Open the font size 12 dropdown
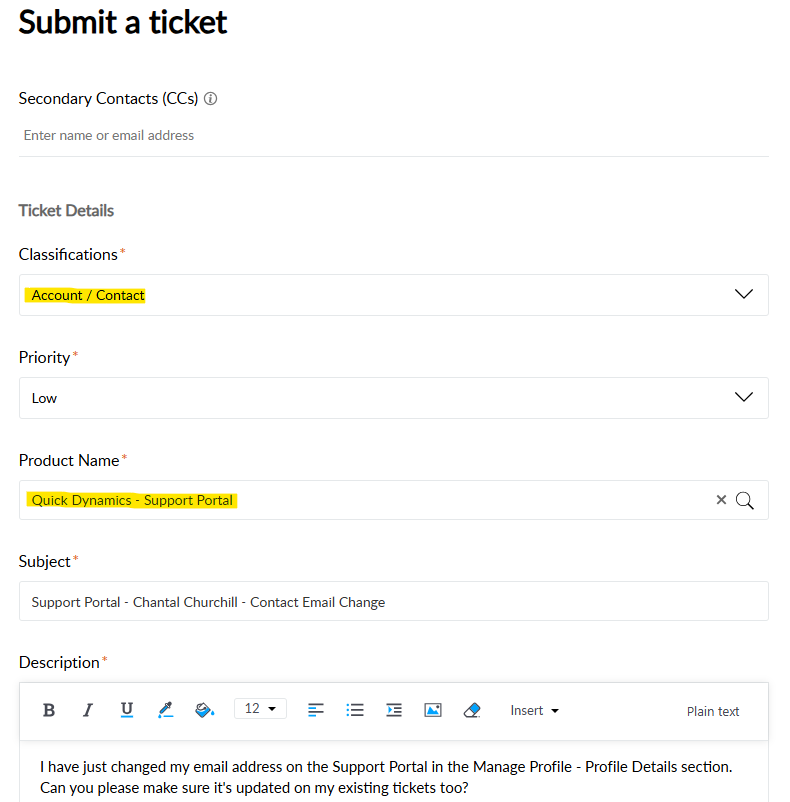 point(260,709)
